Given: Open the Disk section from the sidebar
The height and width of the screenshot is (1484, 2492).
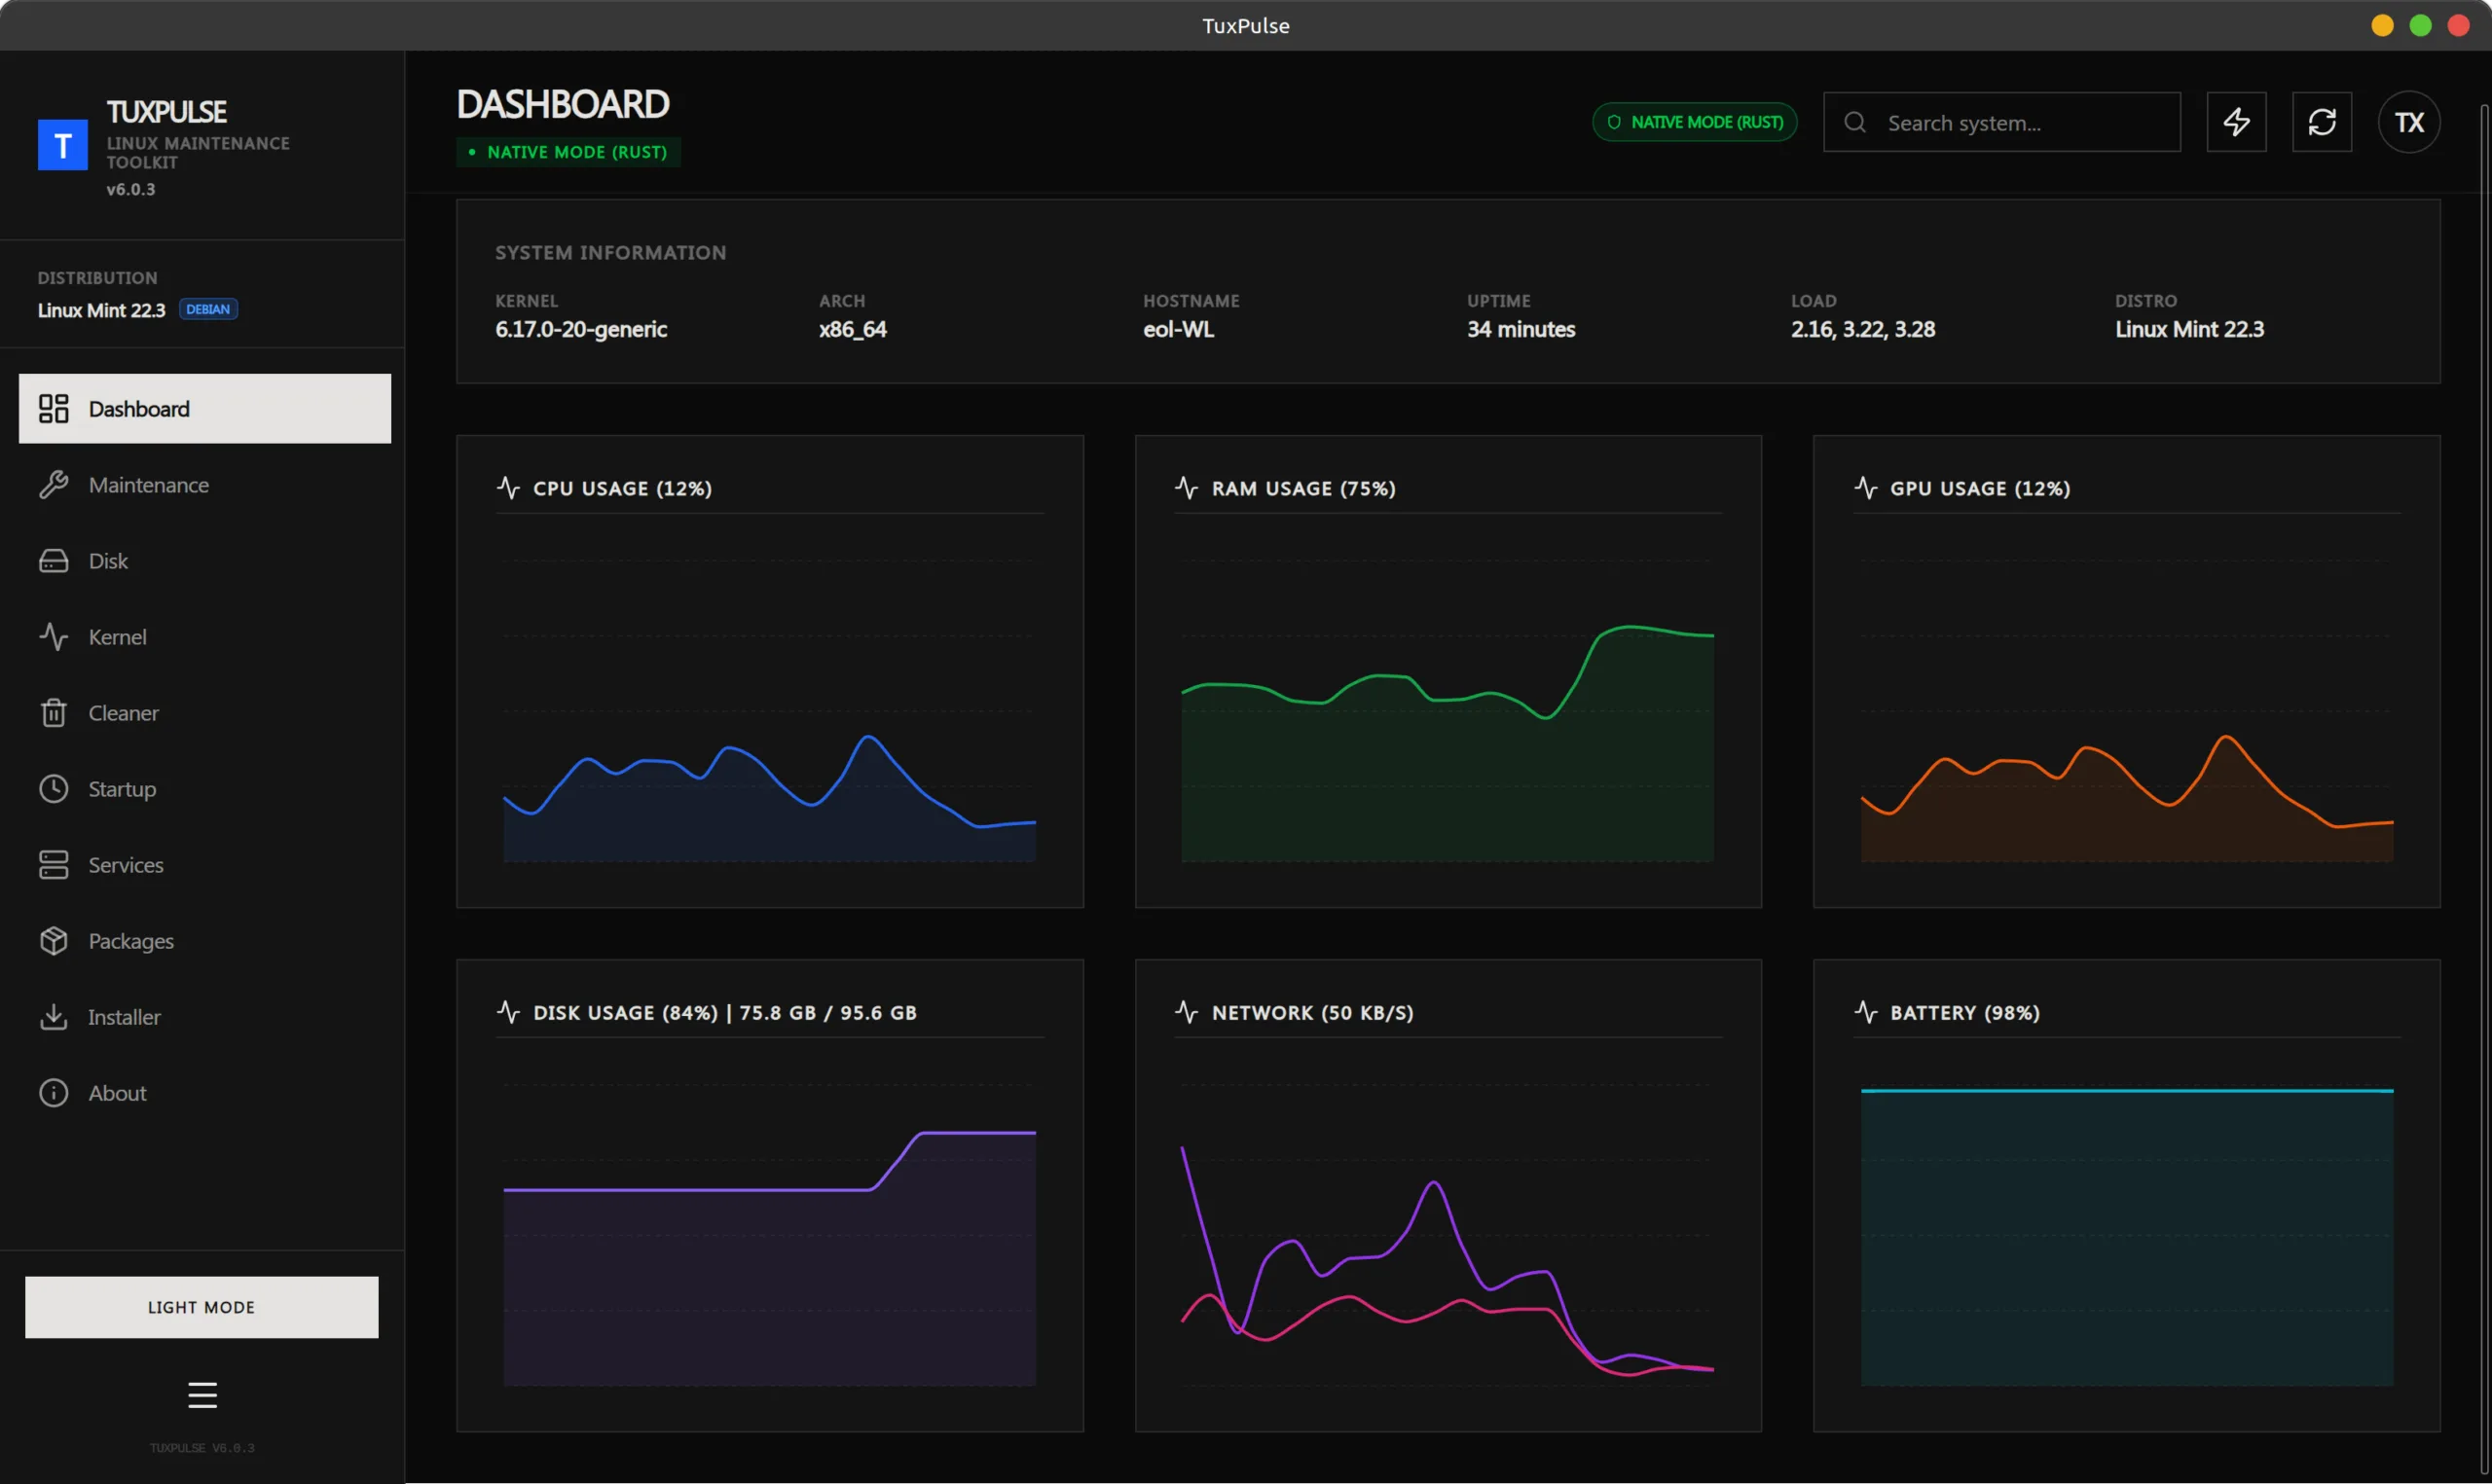Looking at the screenshot, I should pos(107,561).
